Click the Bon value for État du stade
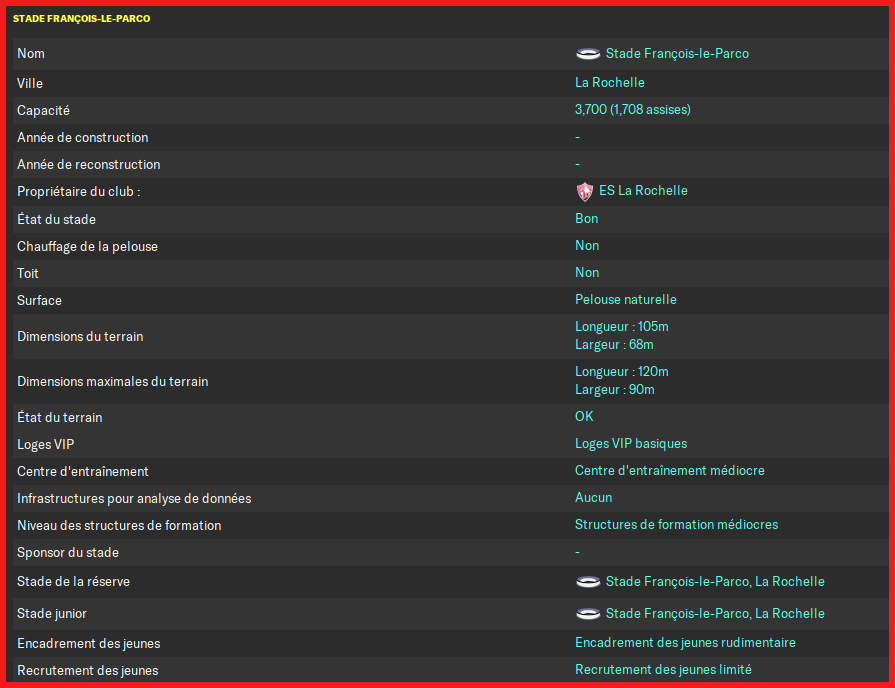Viewport: 895px width, 688px height. pyautogui.click(x=586, y=219)
